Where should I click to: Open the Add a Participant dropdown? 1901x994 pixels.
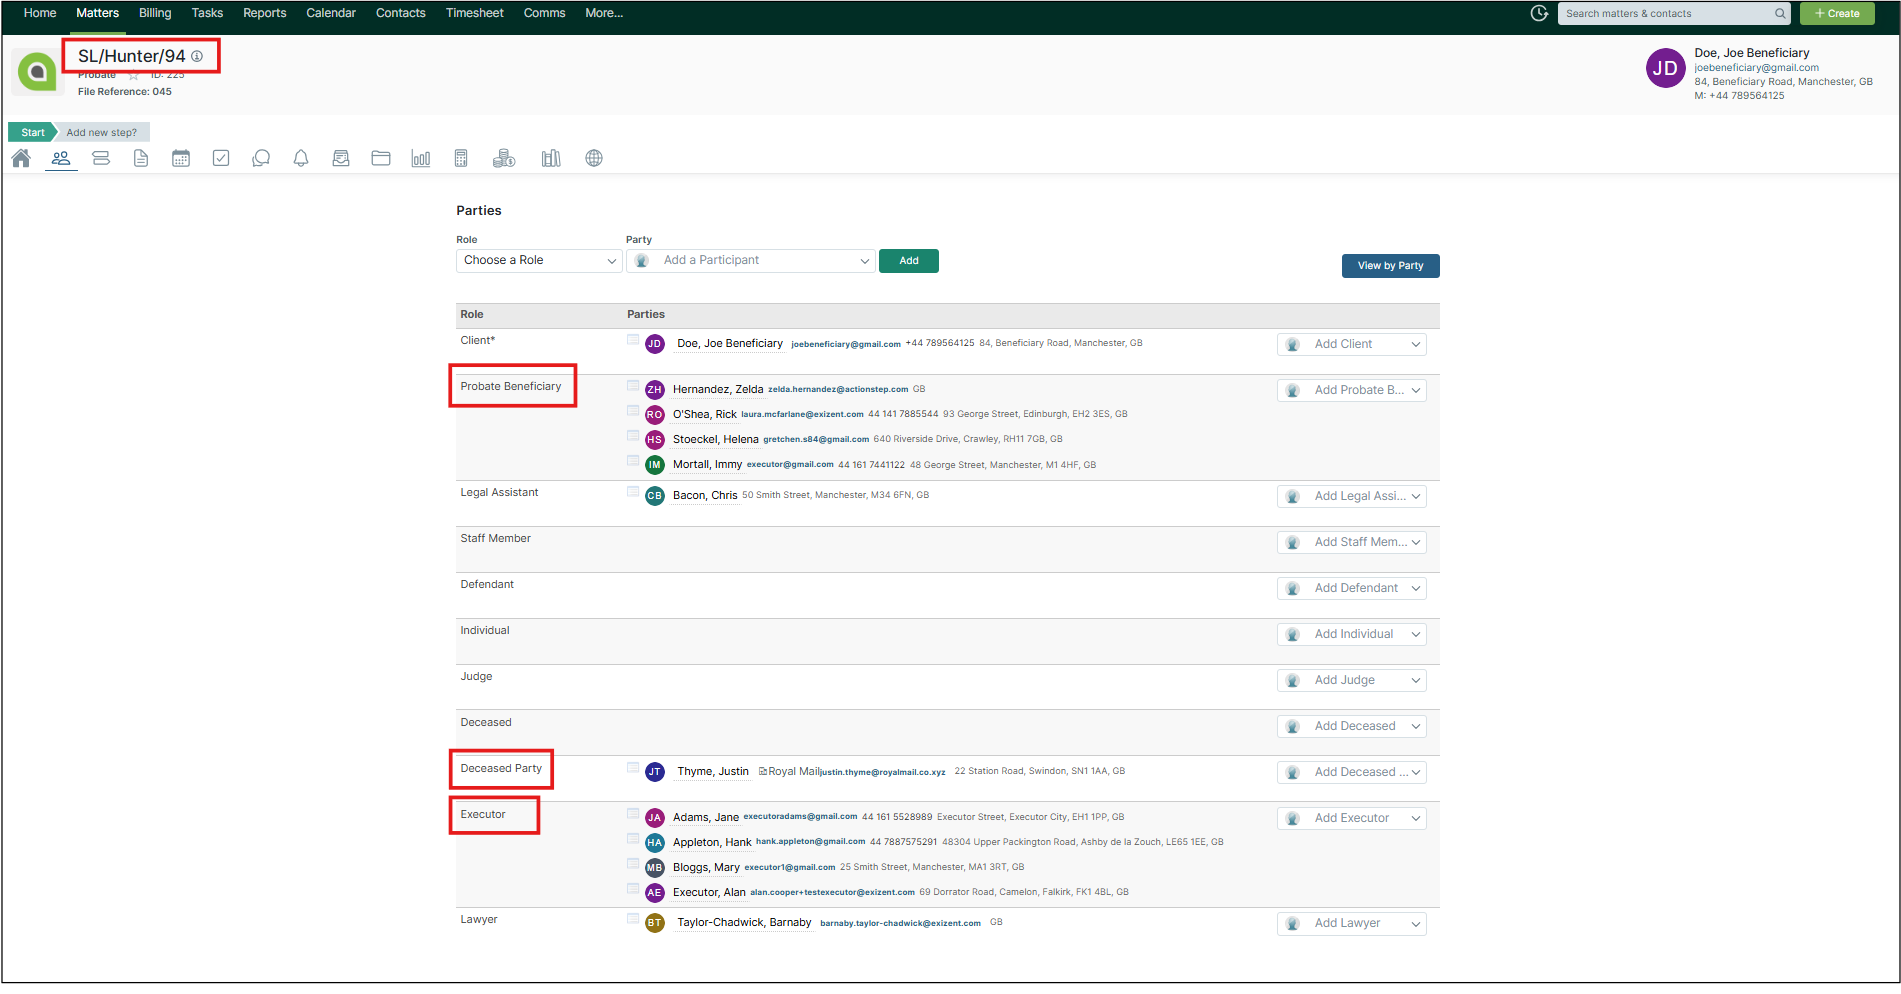tap(751, 260)
